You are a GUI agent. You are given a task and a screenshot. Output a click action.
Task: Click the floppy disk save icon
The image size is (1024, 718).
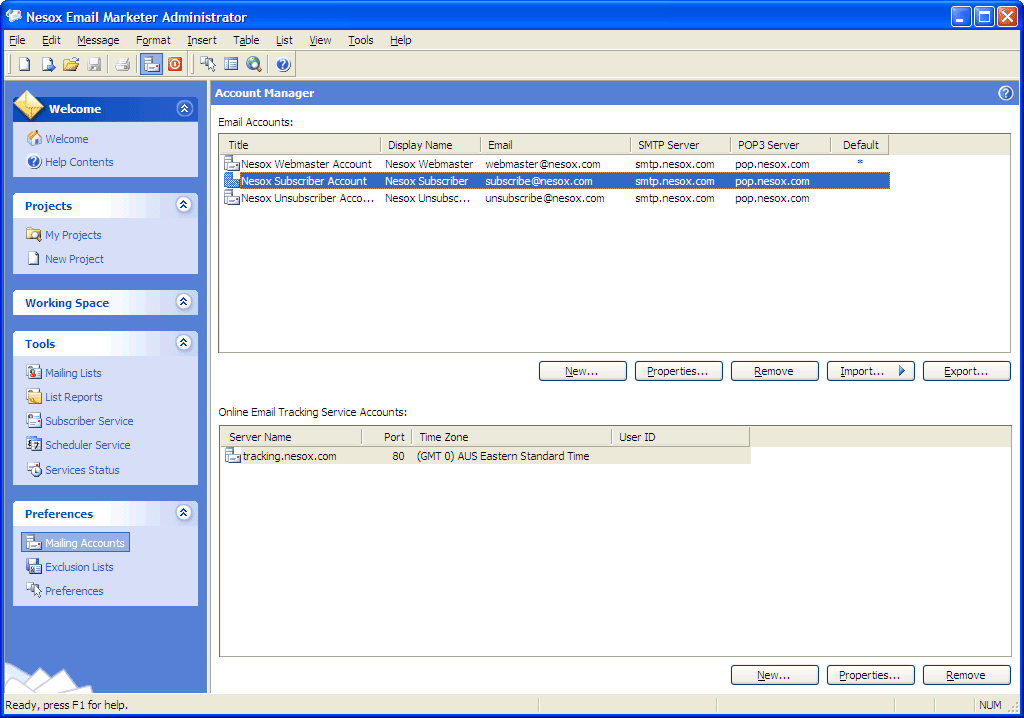[95, 64]
